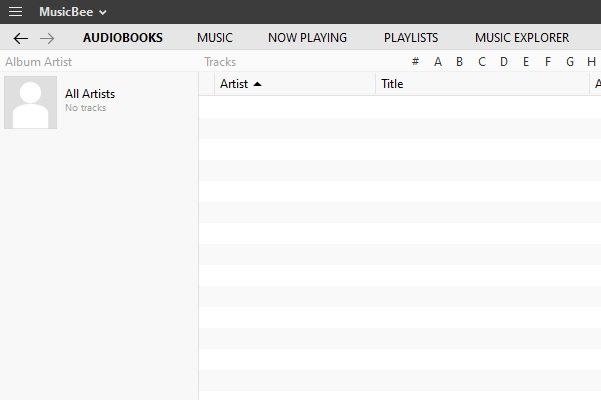Jump to the # symbol index
Screen dimensions: 601x400
pos(415,61)
